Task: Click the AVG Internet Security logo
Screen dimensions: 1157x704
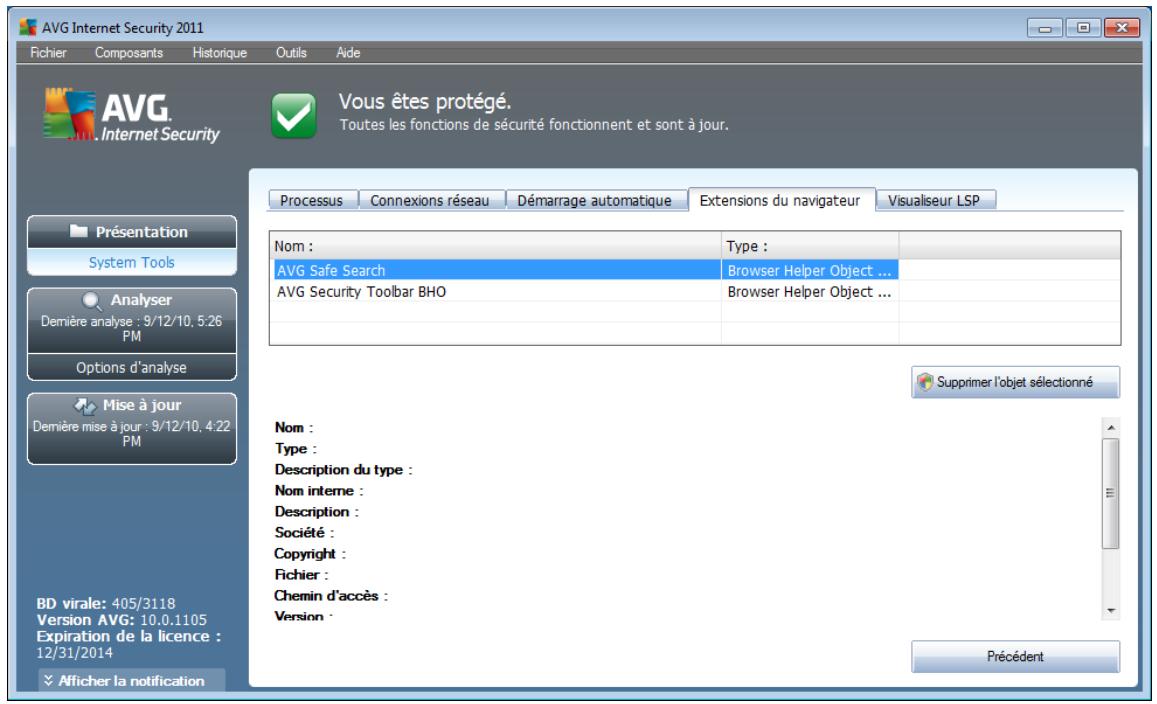Action: pos(131,115)
